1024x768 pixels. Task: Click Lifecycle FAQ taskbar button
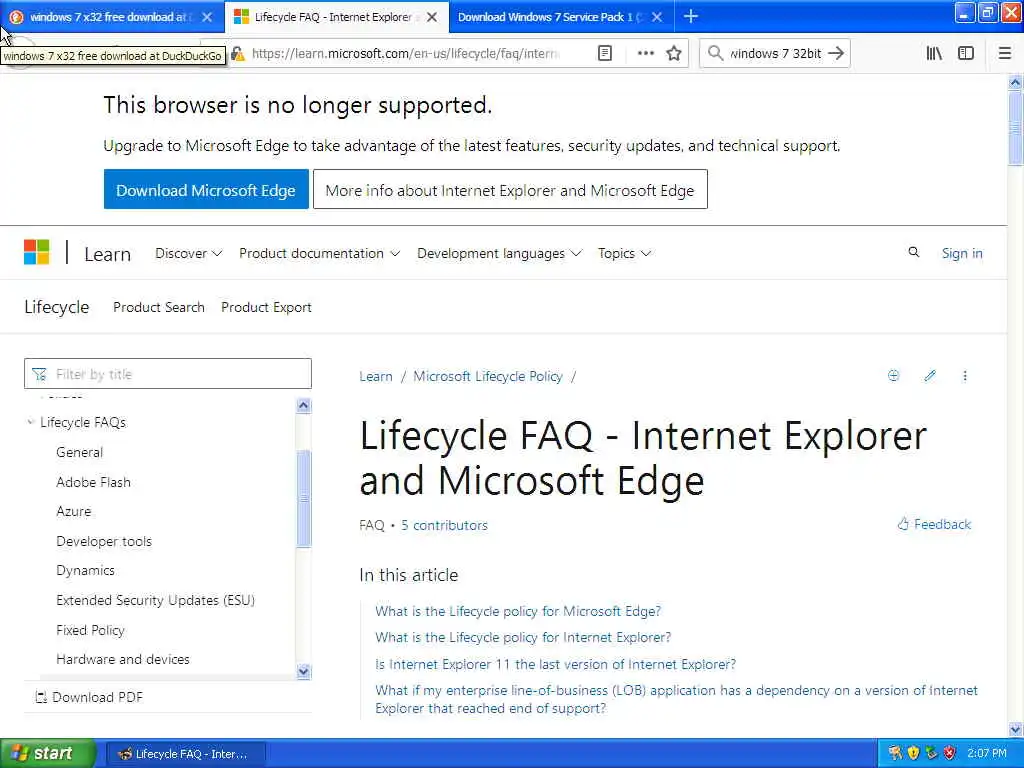coord(185,754)
